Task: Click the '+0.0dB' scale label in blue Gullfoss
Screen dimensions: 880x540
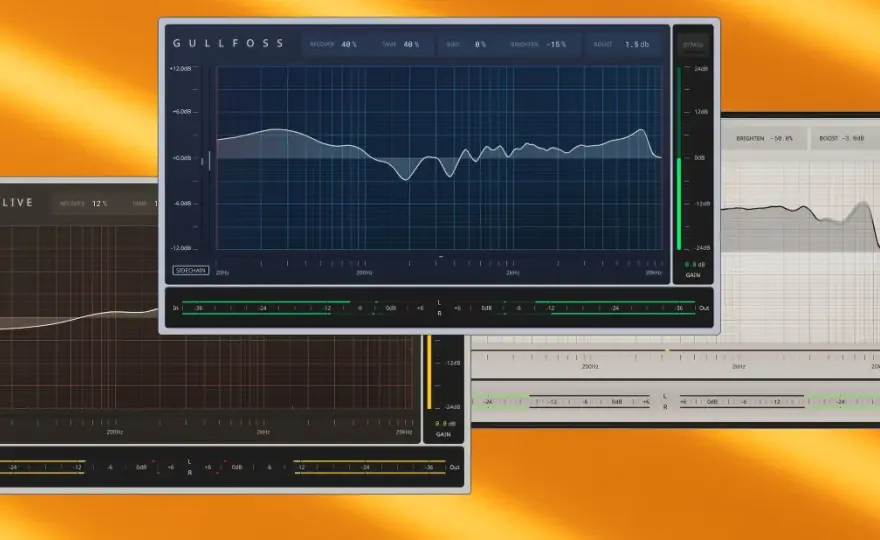Action: [181, 158]
